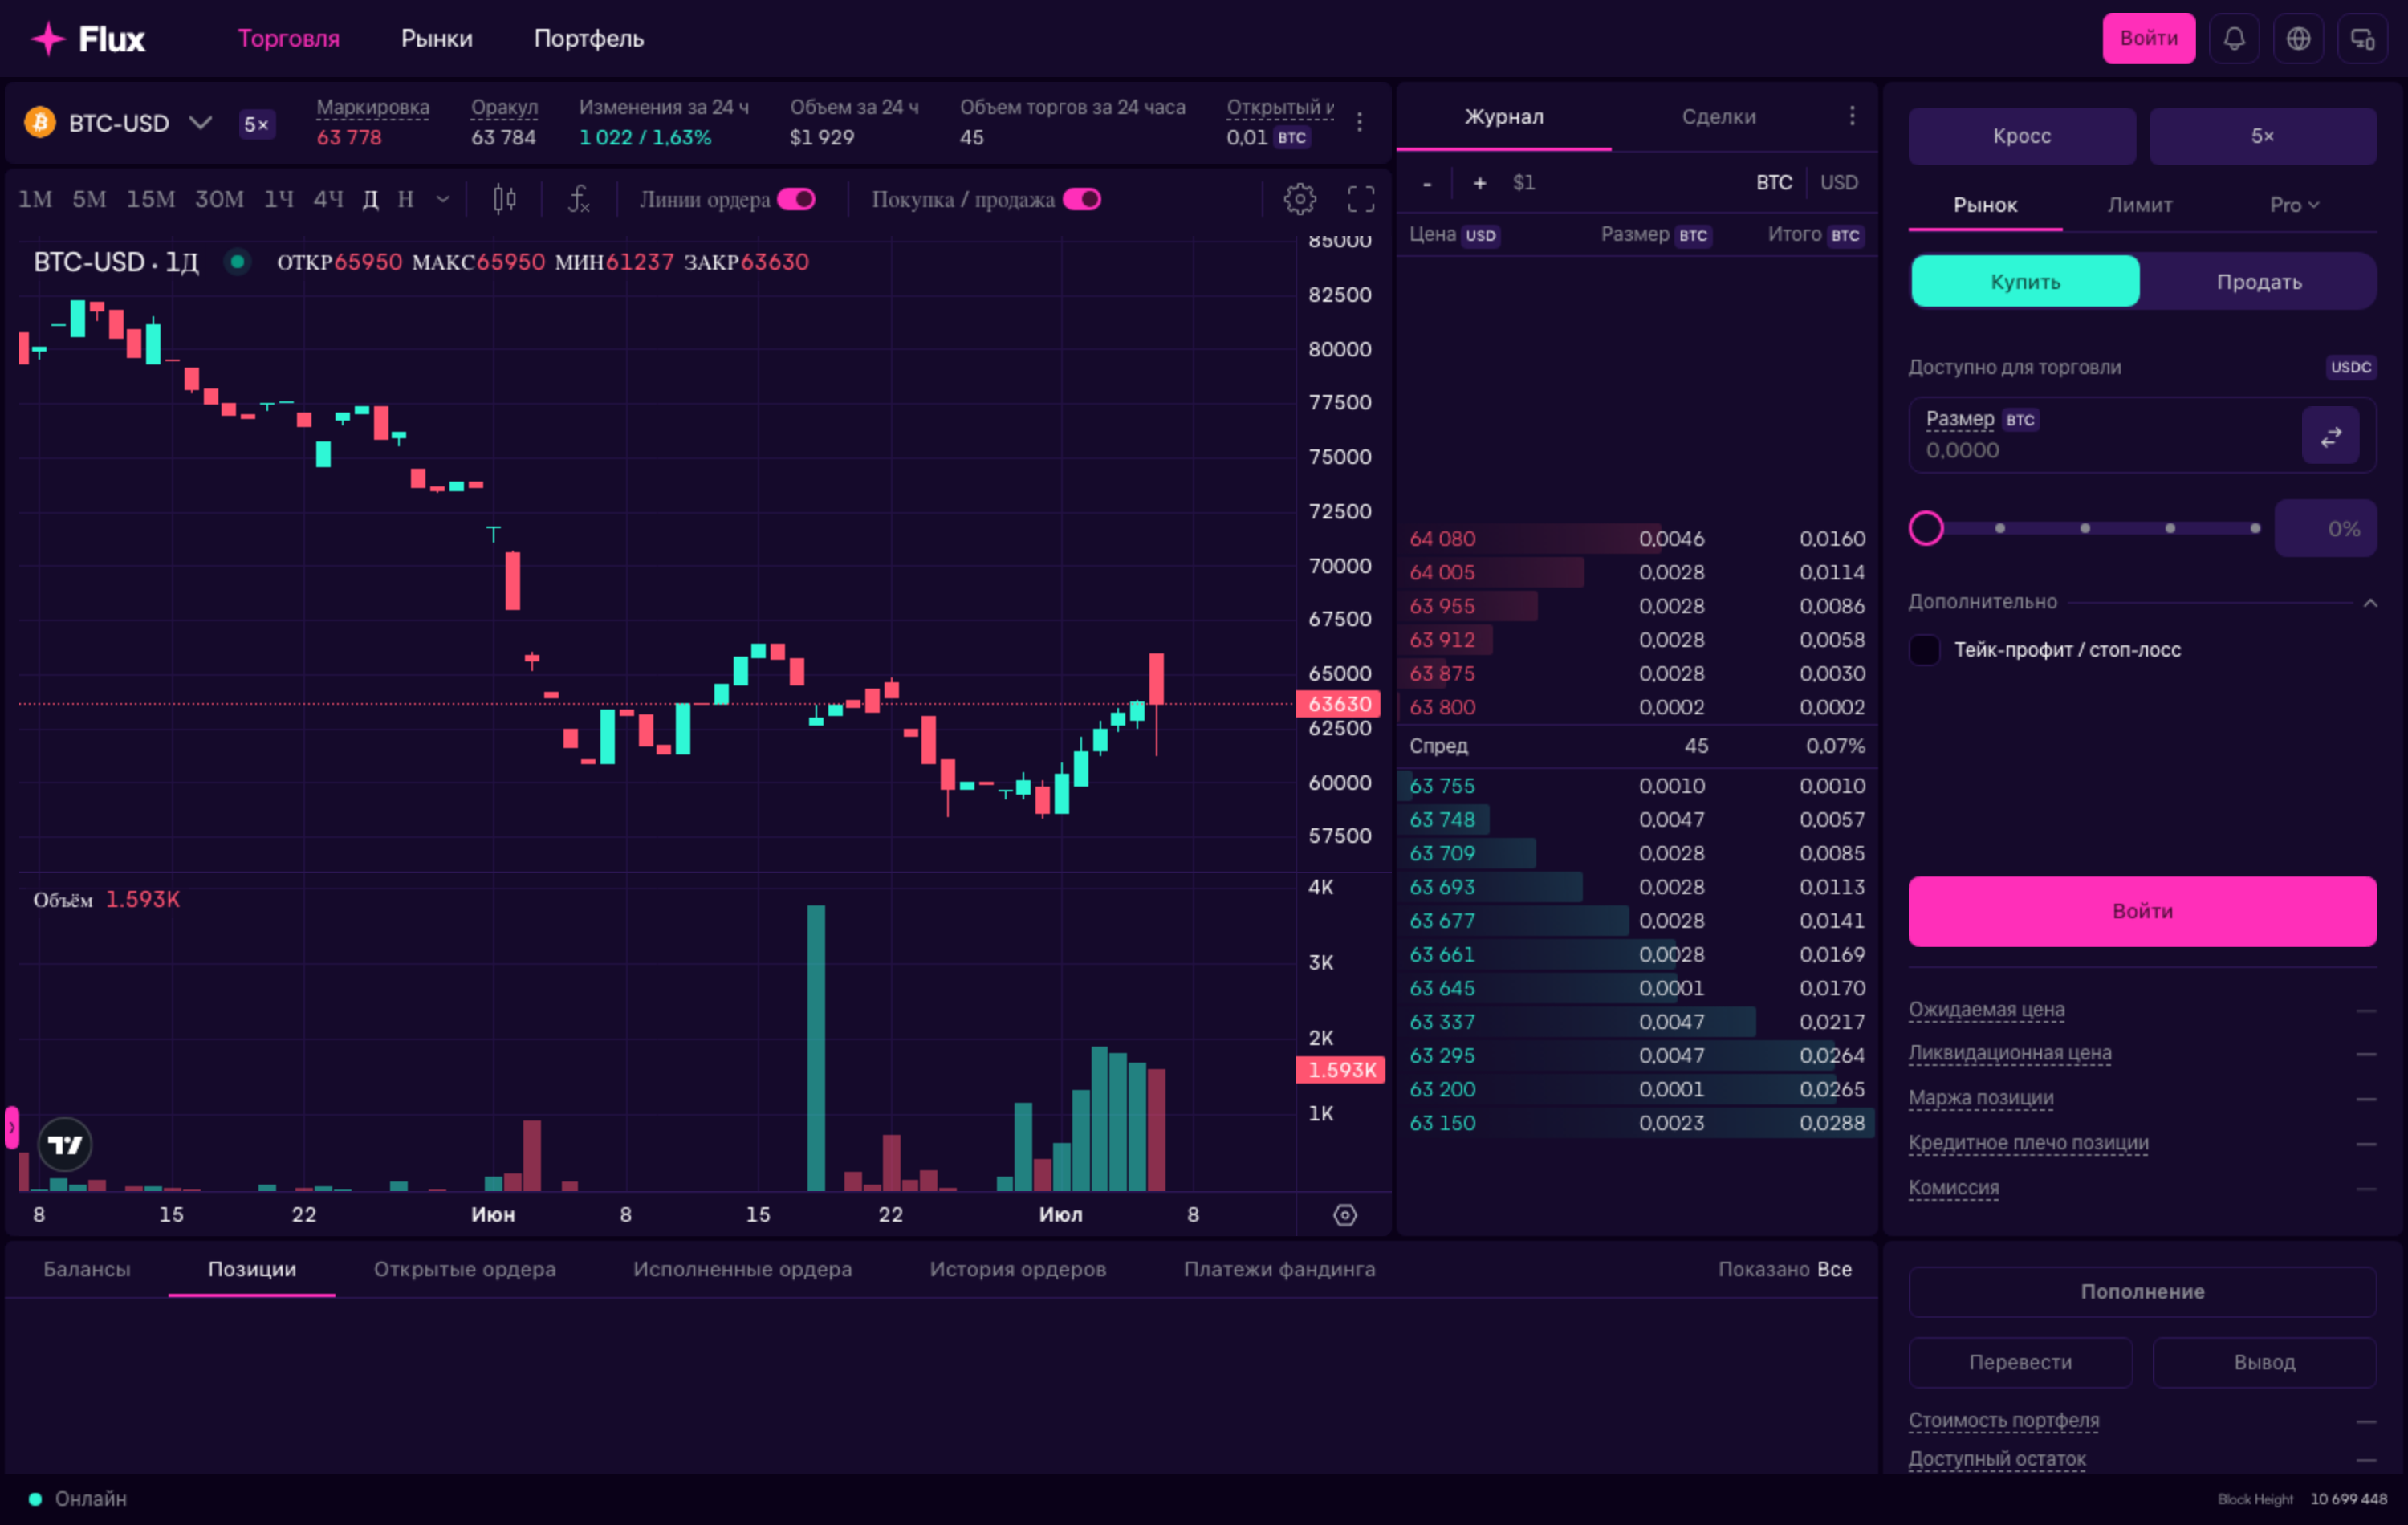The height and width of the screenshot is (1525, 2408).
Task: Open Показано Все filter
Action: coord(1784,1269)
